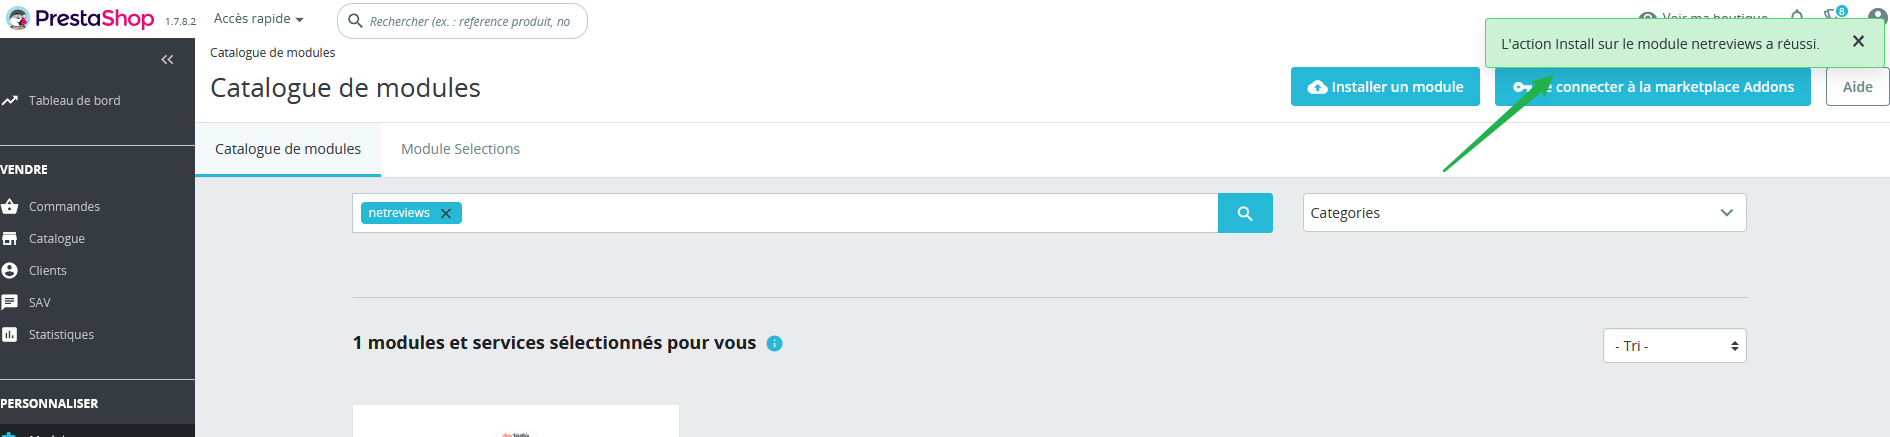Remove the netreviews search tag
This screenshot has width=1890, height=437.
(x=446, y=214)
